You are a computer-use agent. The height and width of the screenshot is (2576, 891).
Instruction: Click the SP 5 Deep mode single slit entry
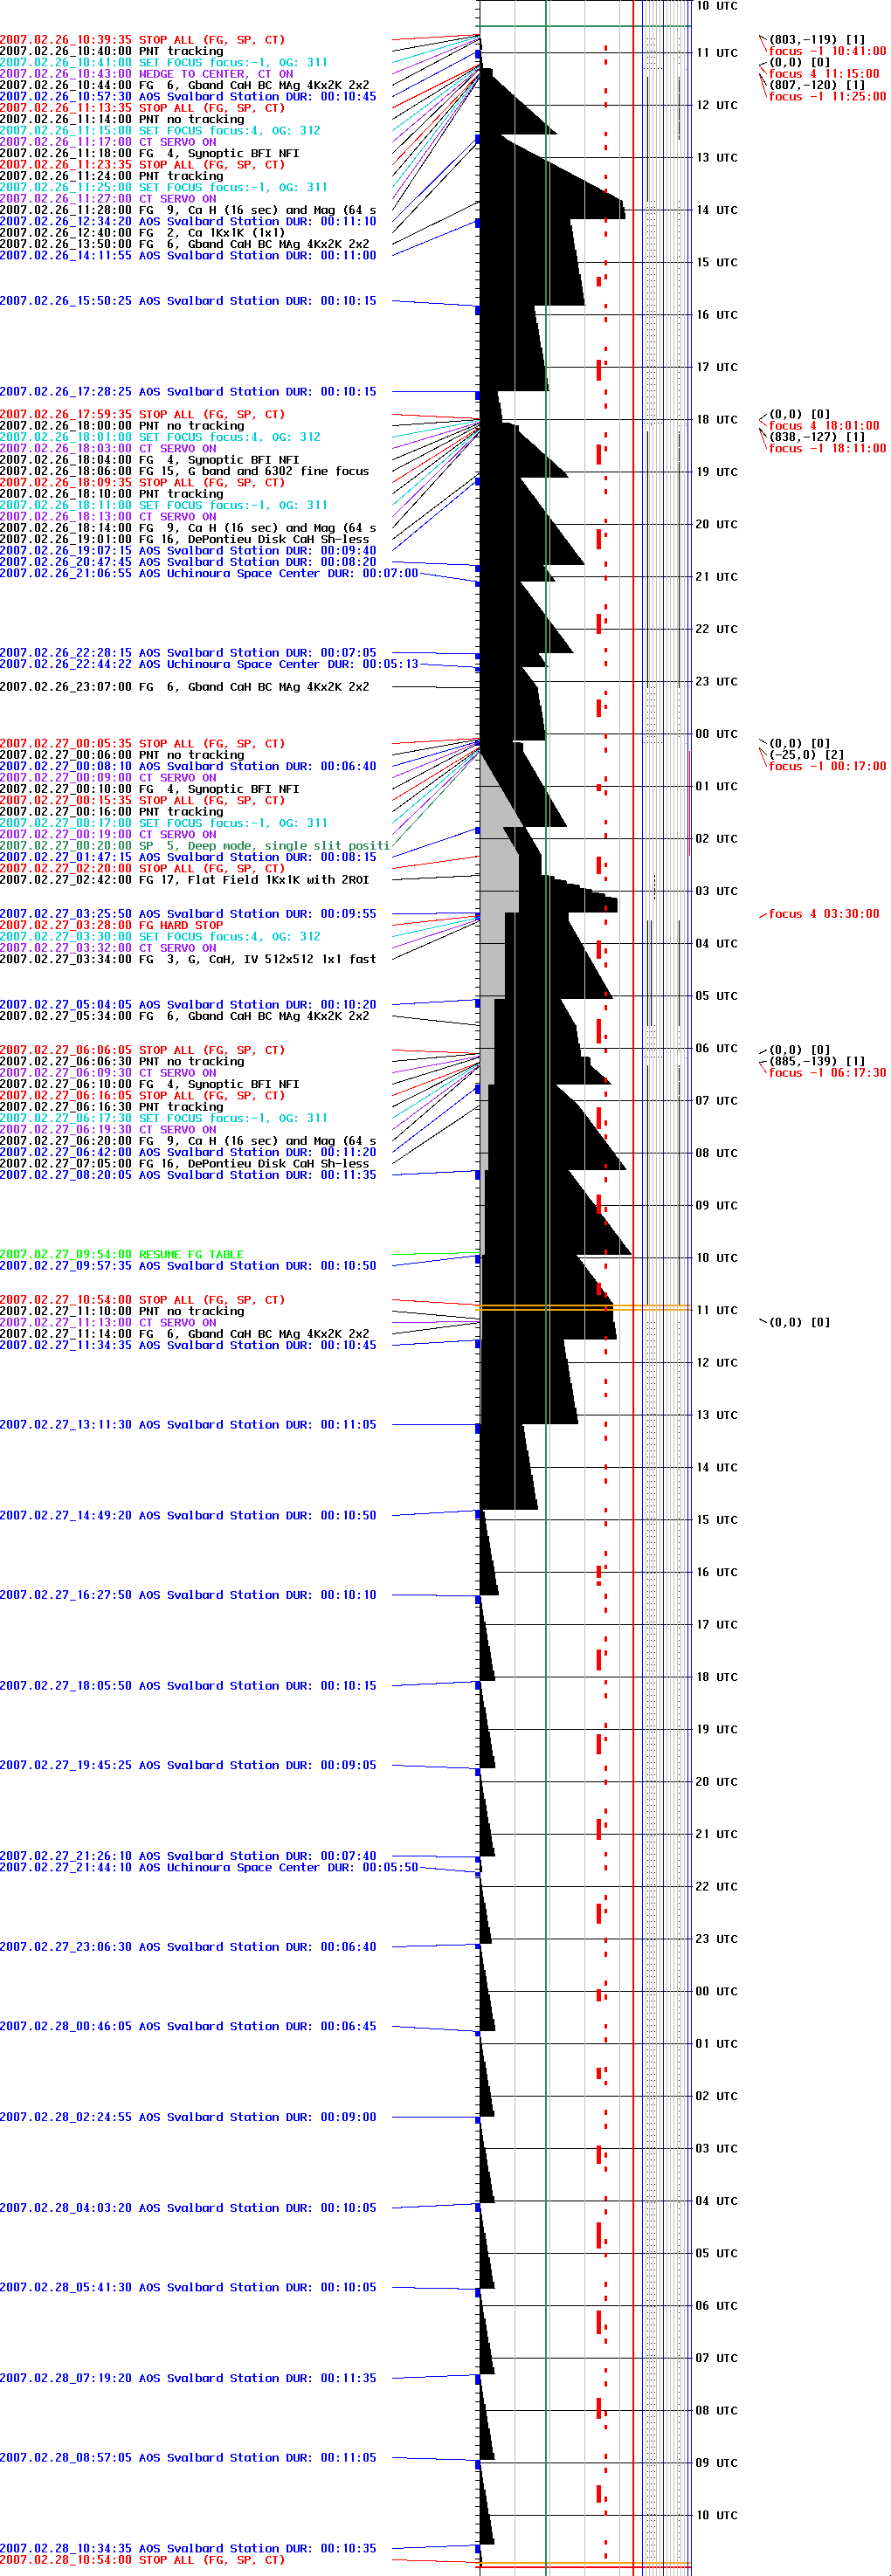point(194,846)
